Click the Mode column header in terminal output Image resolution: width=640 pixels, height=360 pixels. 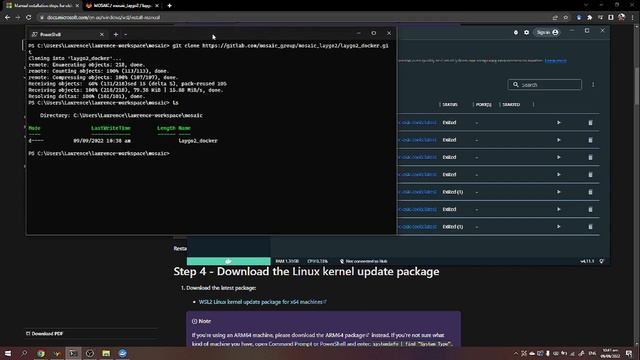click(x=34, y=128)
